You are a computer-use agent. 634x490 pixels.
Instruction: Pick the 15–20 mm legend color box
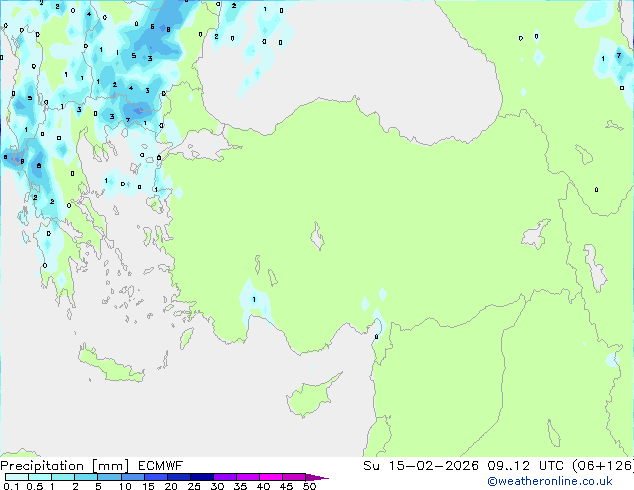click(155, 477)
